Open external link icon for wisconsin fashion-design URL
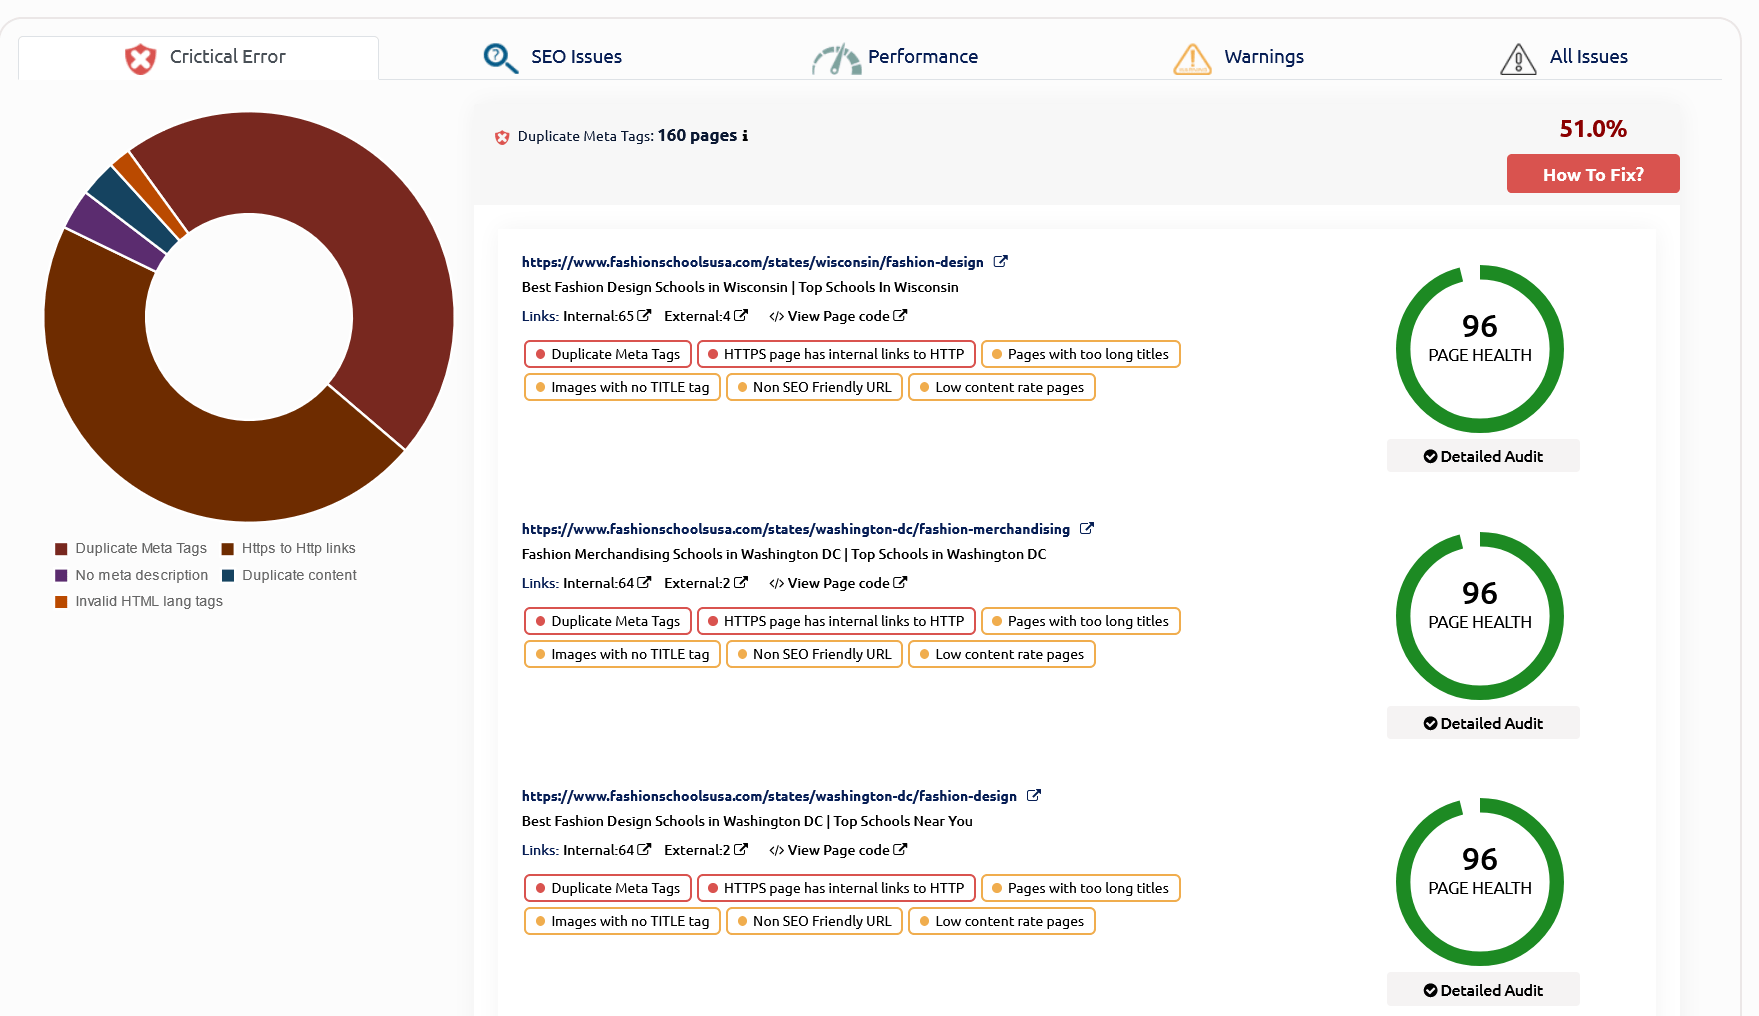This screenshot has width=1759, height=1016. [1000, 262]
